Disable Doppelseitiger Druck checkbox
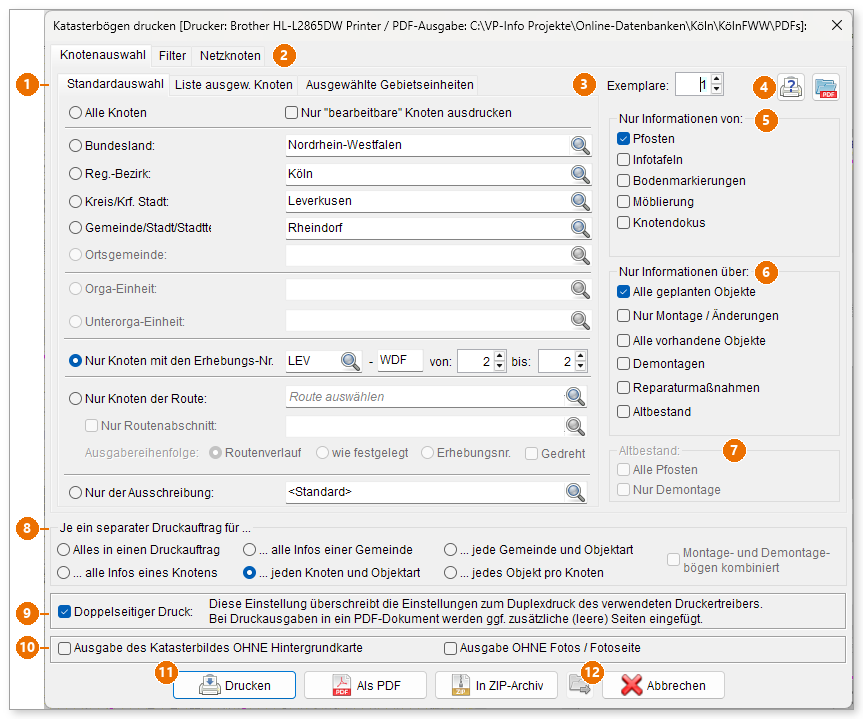The width and height of the screenshot is (863, 719). pyautogui.click(x=64, y=612)
